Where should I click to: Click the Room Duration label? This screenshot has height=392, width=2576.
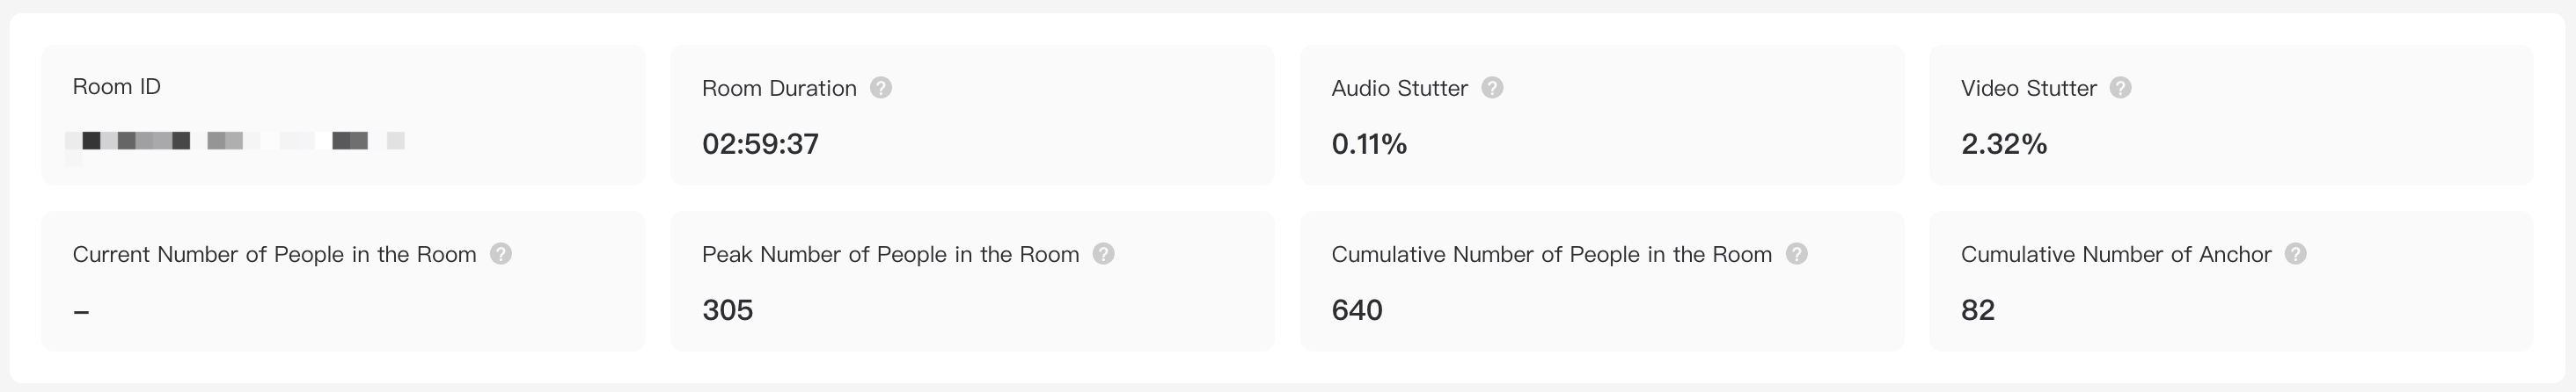tap(779, 88)
